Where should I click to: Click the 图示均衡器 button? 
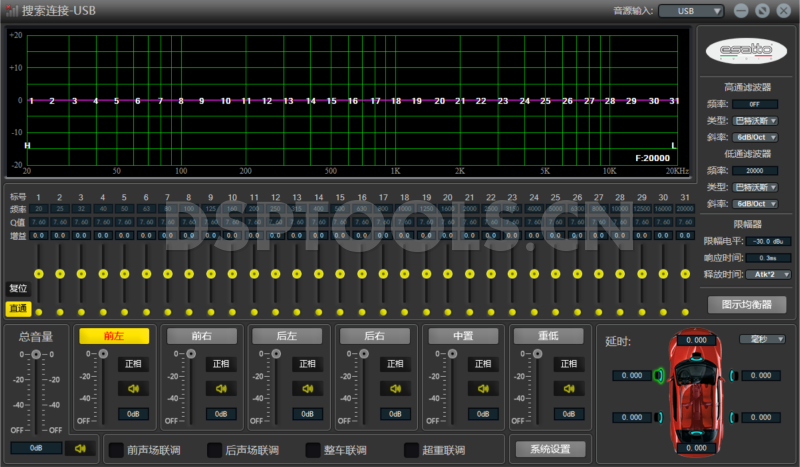746,304
